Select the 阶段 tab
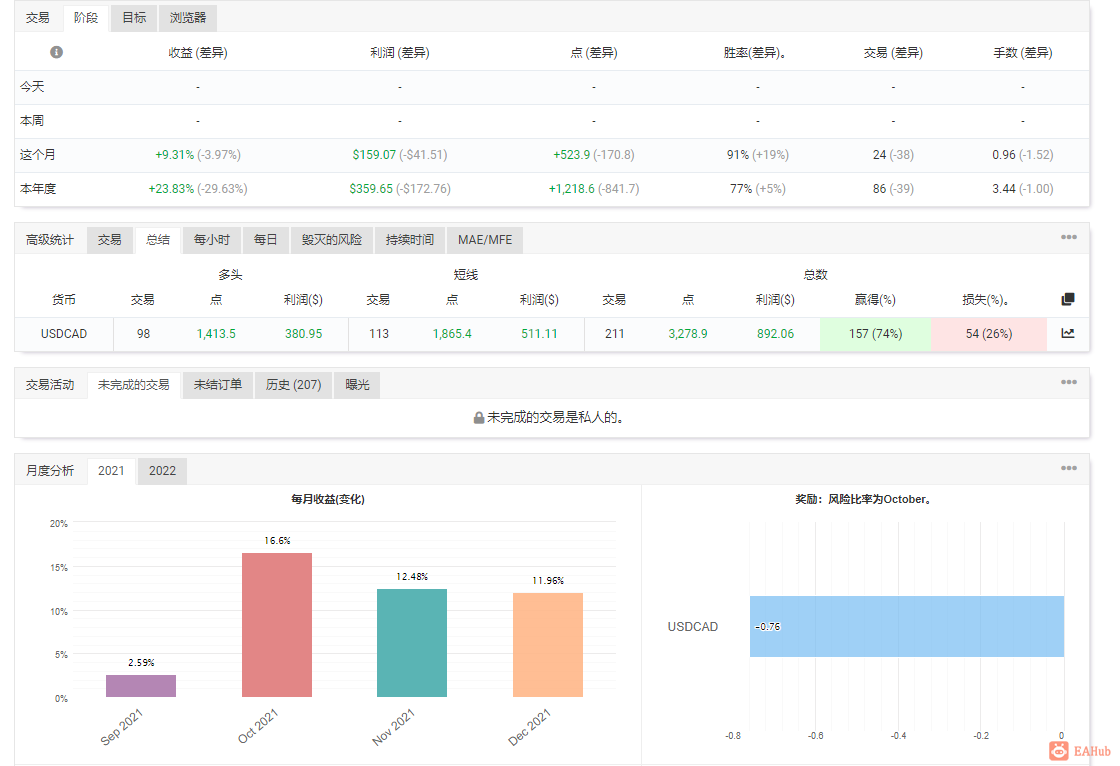 pos(86,18)
